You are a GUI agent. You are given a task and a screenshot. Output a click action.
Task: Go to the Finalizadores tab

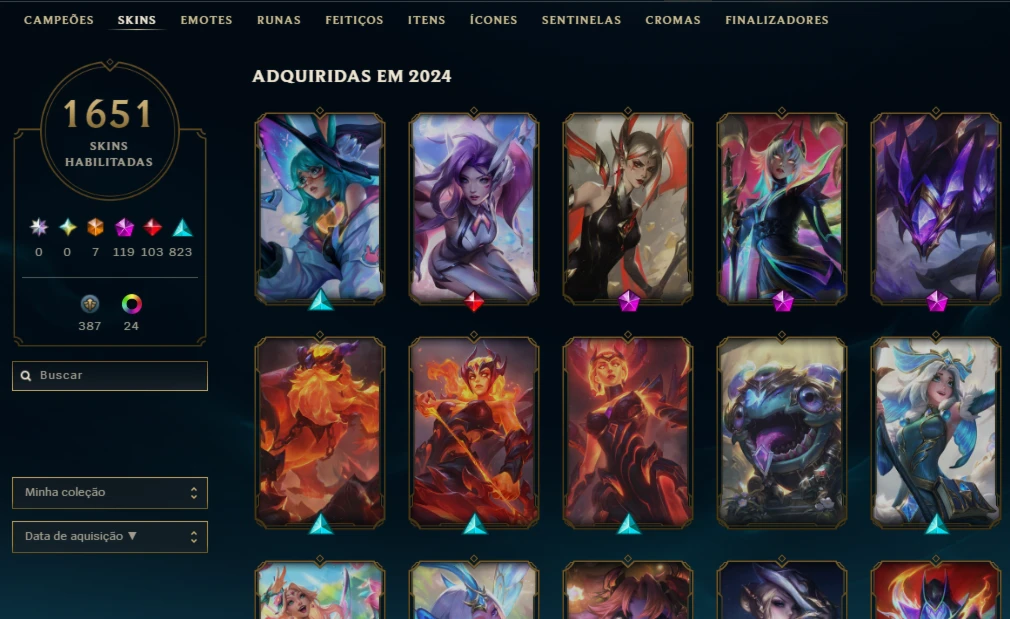(x=777, y=20)
